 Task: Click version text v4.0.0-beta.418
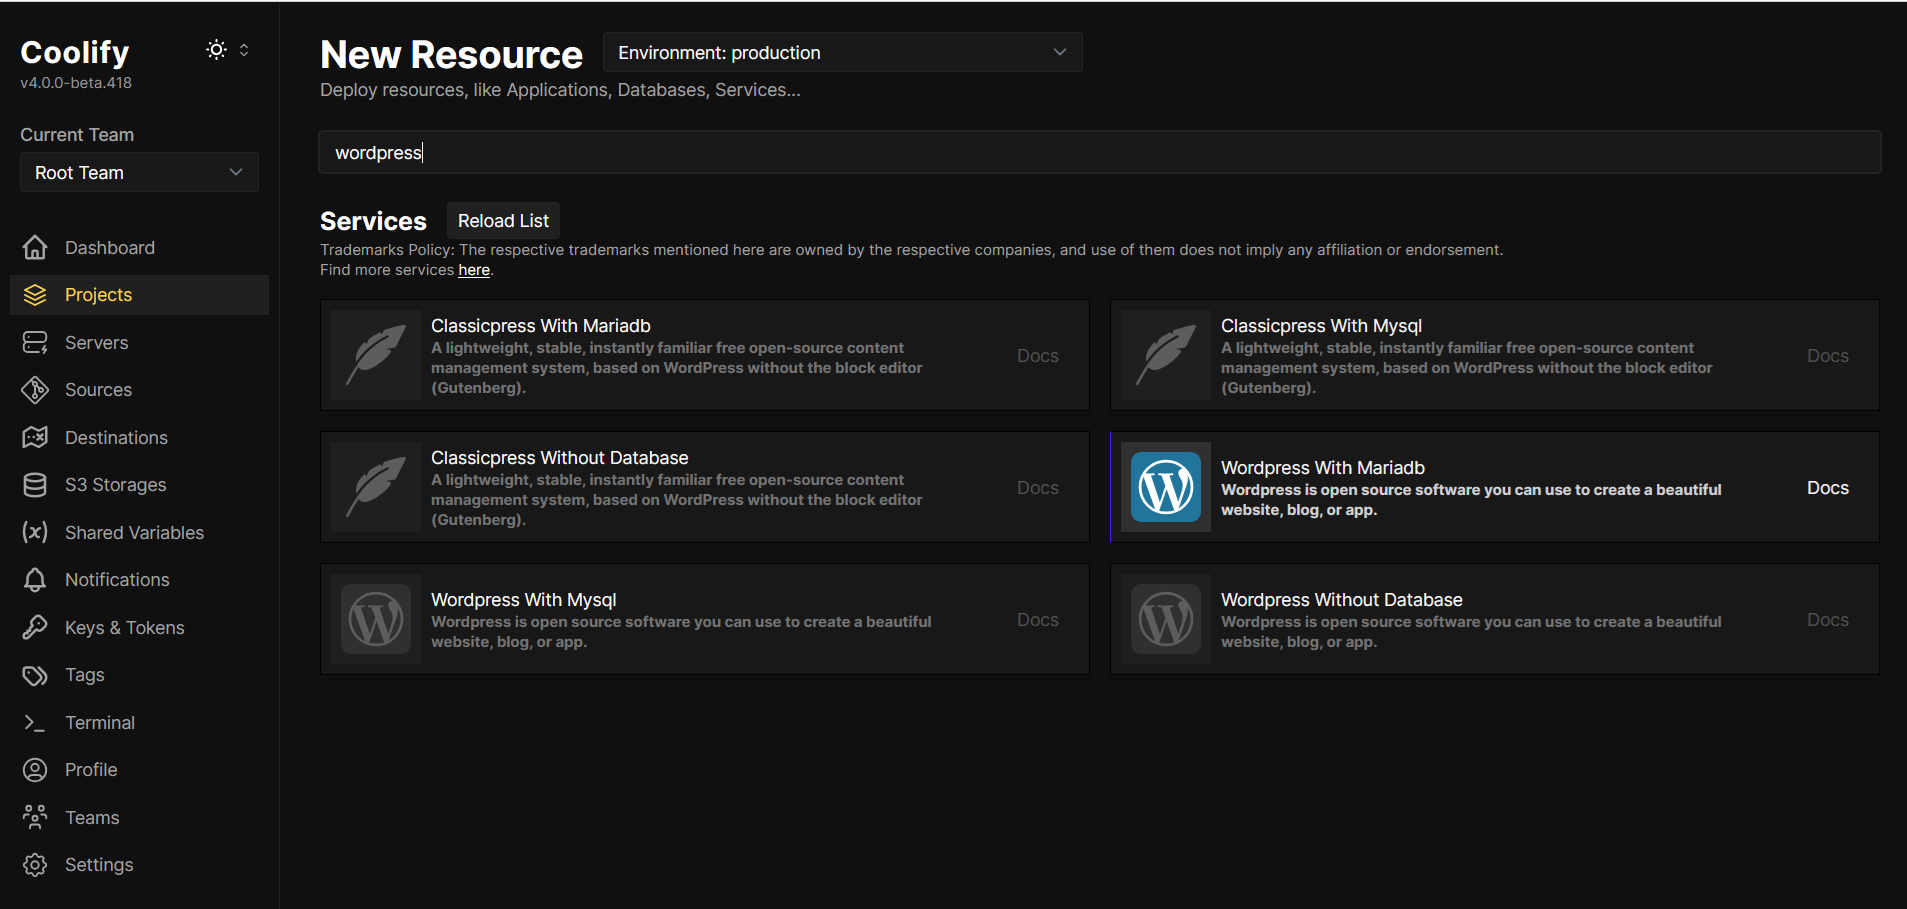(76, 83)
